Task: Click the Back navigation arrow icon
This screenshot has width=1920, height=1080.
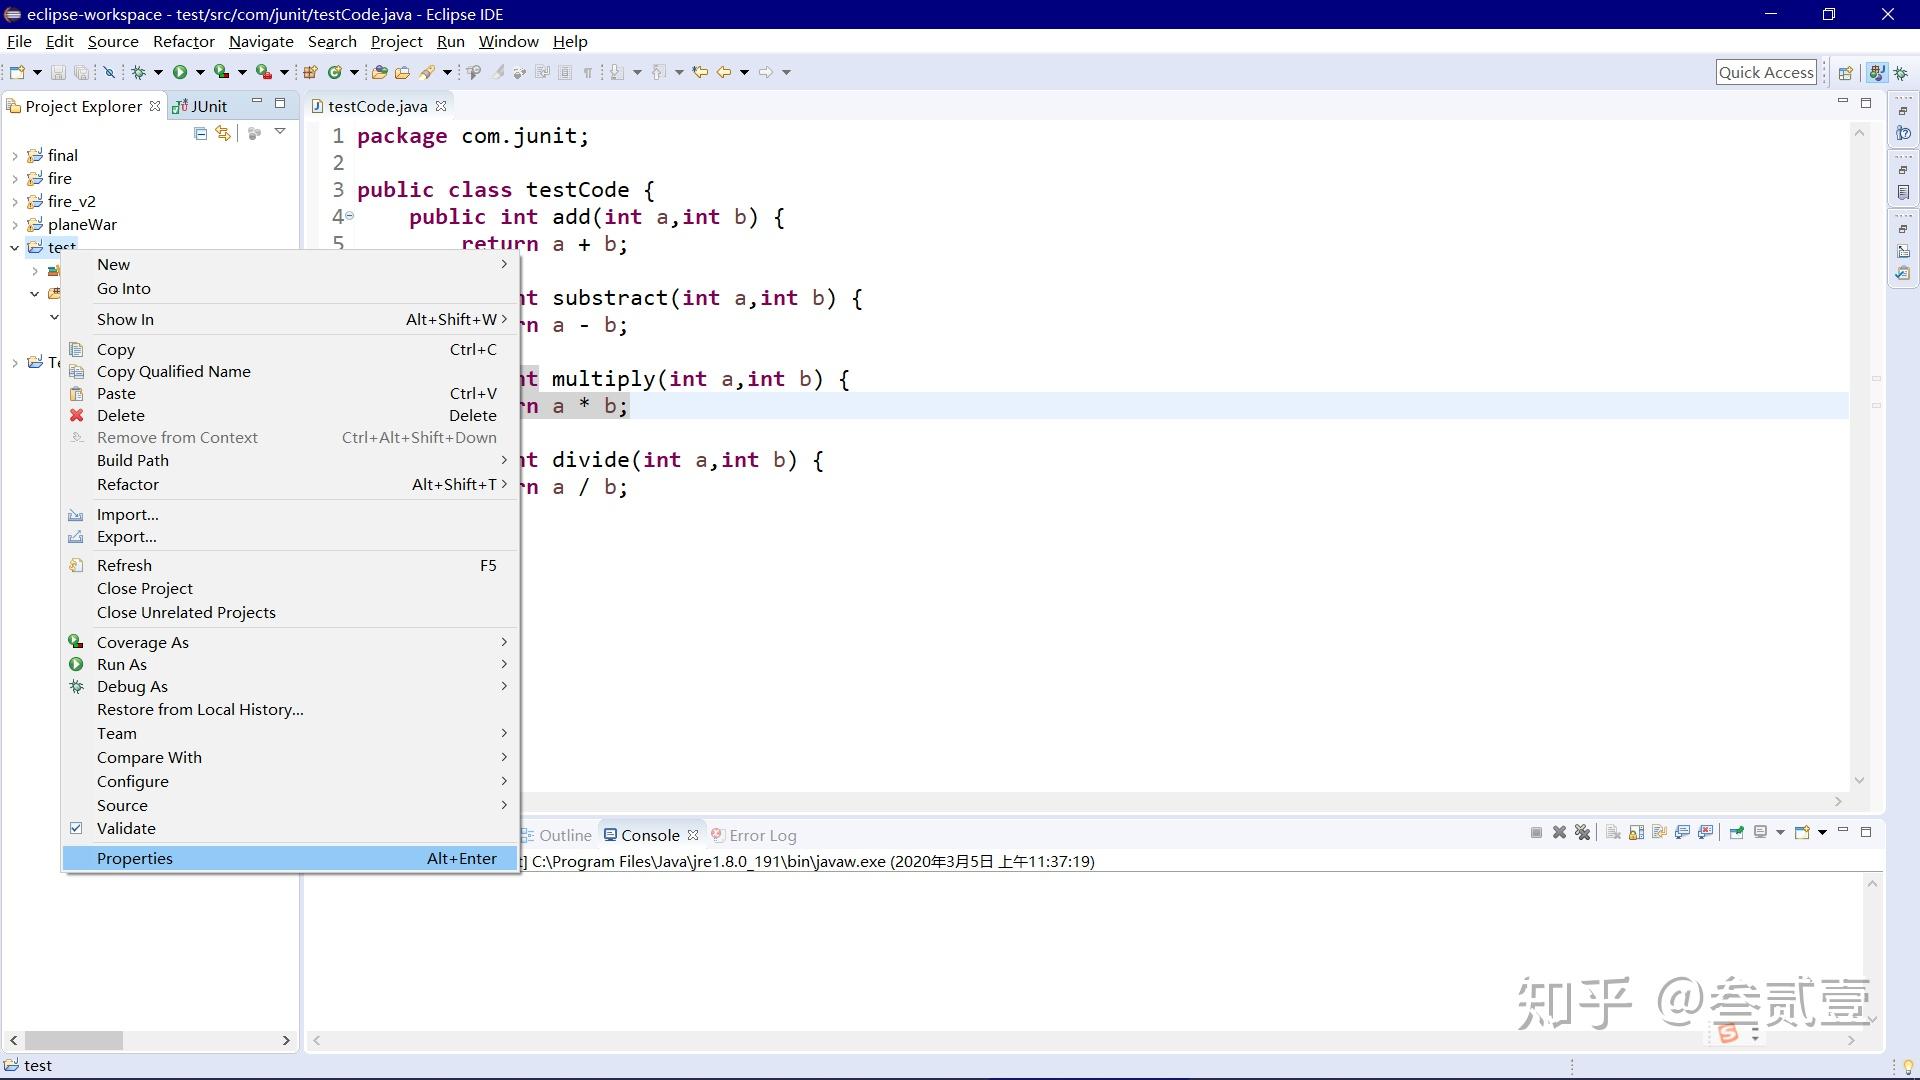Action: pyautogui.click(x=724, y=72)
